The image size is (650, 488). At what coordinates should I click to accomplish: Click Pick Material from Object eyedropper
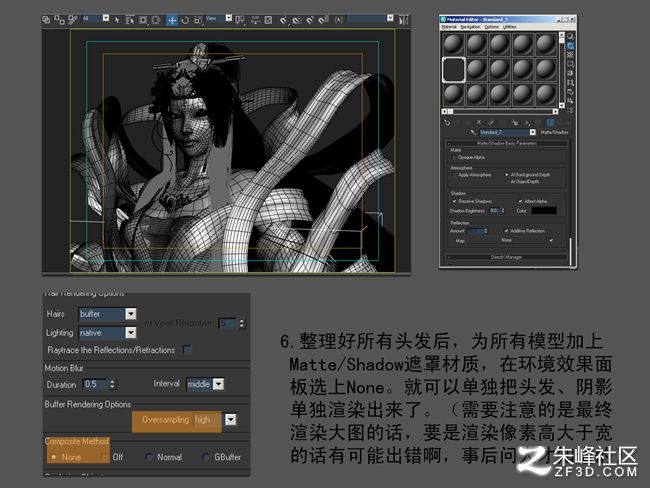473,133
